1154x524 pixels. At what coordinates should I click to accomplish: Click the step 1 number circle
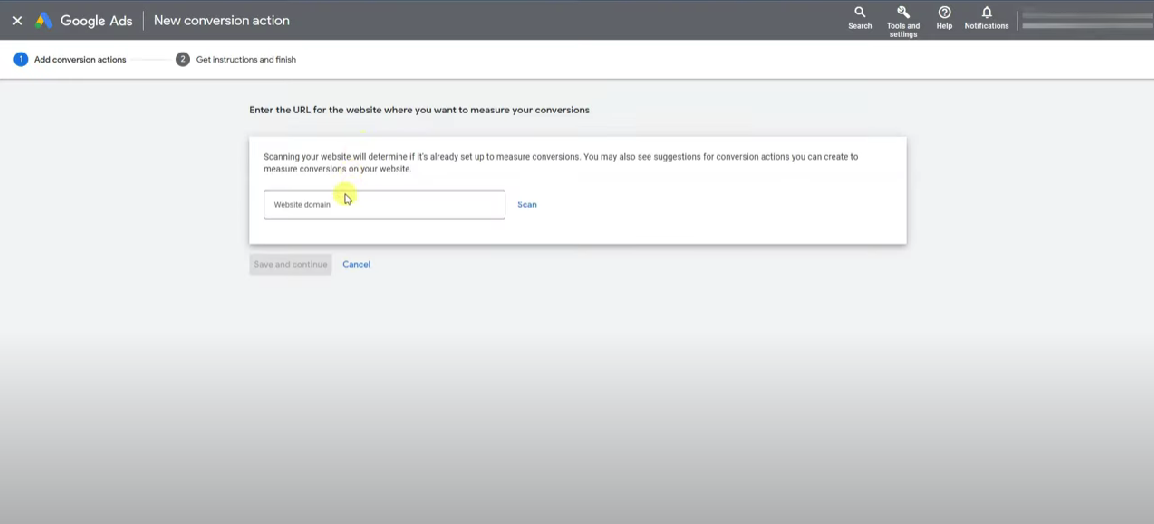(x=20, y=60)
